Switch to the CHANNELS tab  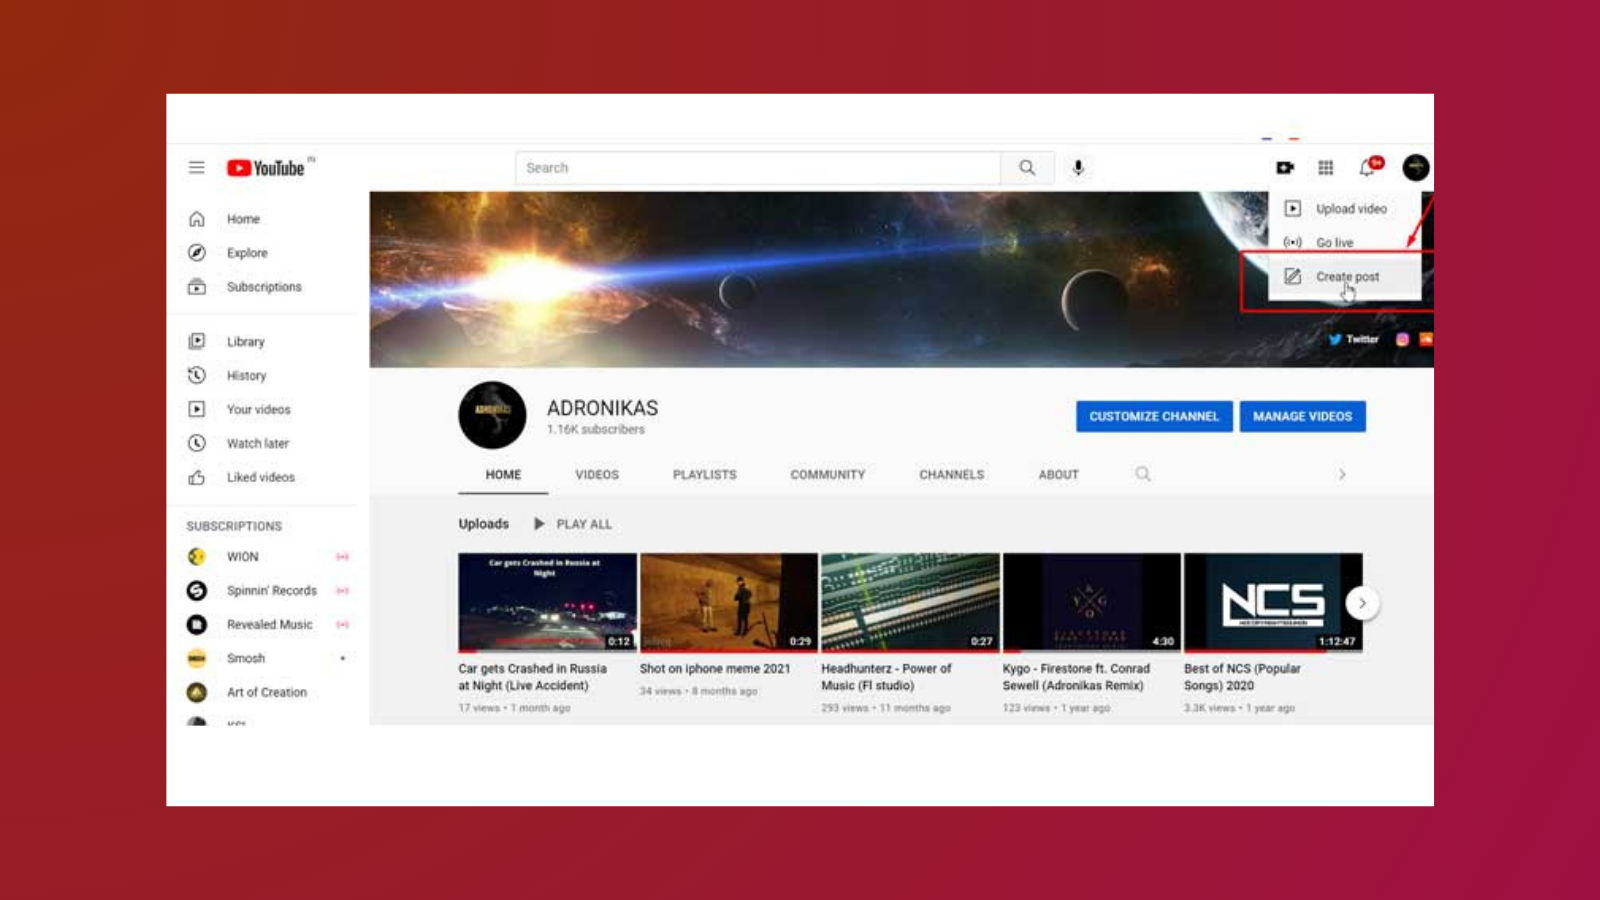click(x=952, y=475)
